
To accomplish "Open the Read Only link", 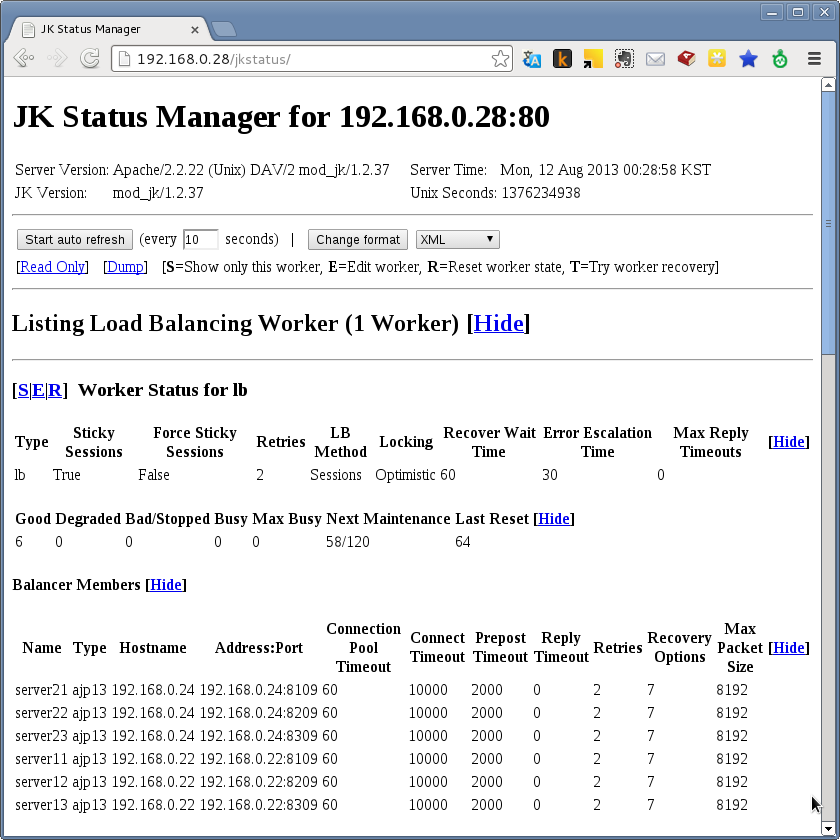I will 52,267.
